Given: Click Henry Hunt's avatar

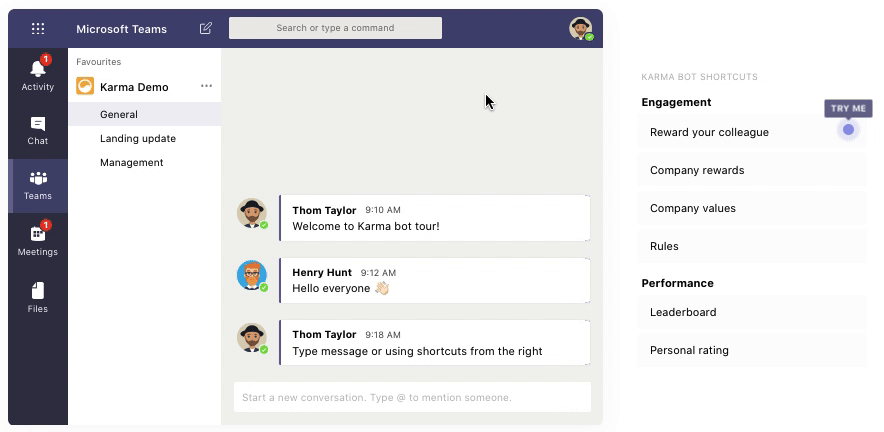Looking at the screenshot, I should (251, 275).
